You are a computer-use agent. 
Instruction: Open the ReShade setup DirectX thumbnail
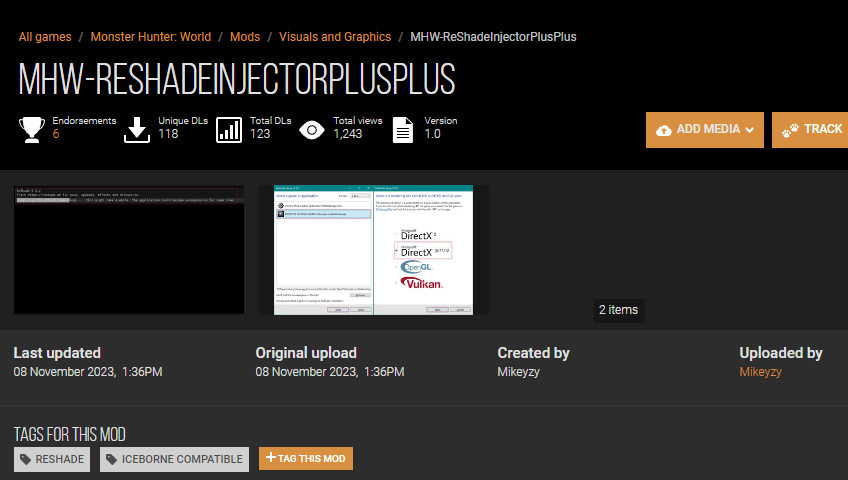click(374, 250)
